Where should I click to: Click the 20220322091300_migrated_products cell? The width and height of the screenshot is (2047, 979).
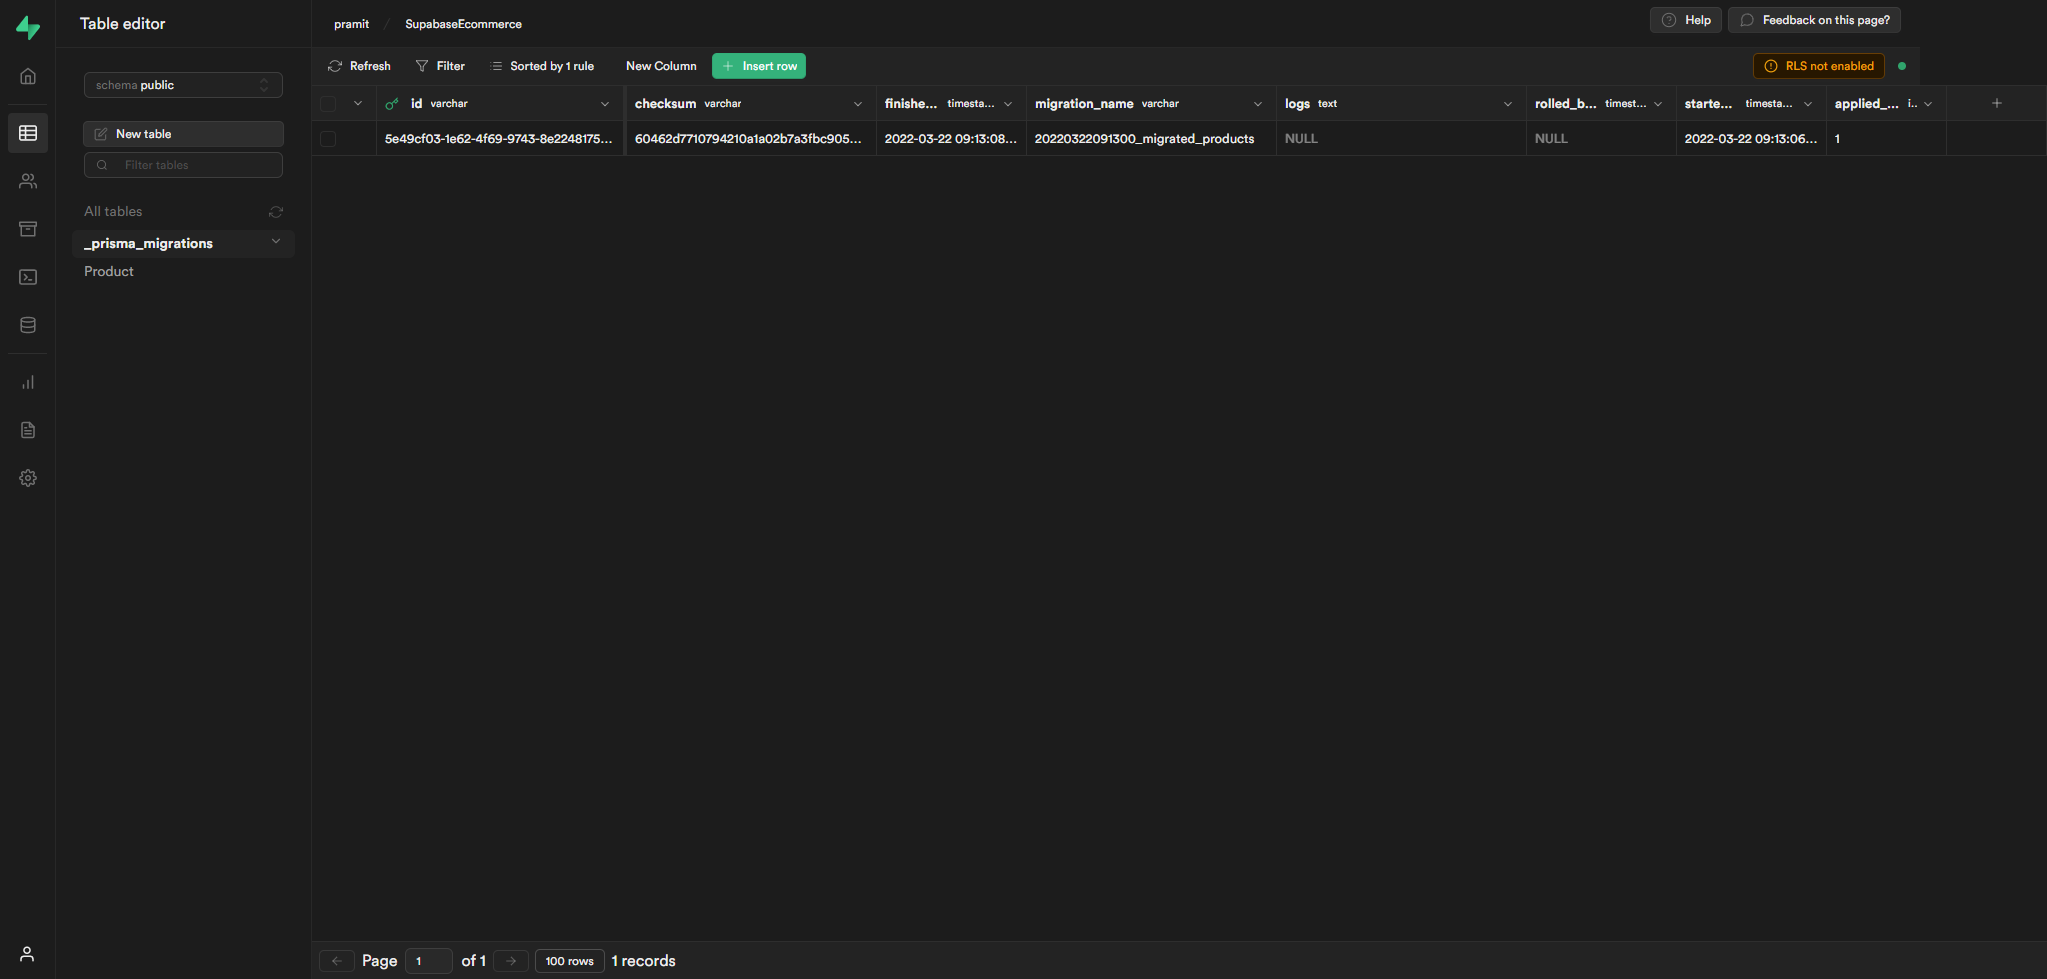pos(1151,139)
